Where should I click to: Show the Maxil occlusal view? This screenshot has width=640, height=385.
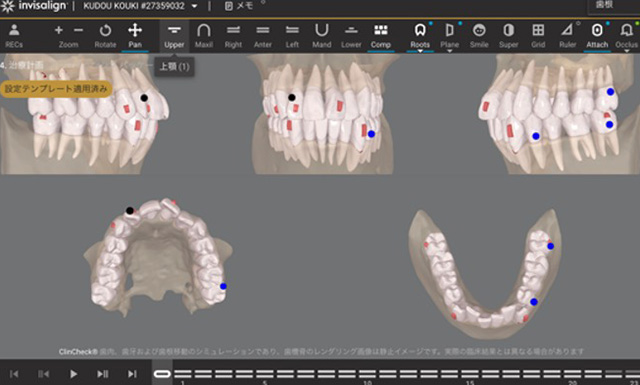pyautogui.click(x=204, y=36)
